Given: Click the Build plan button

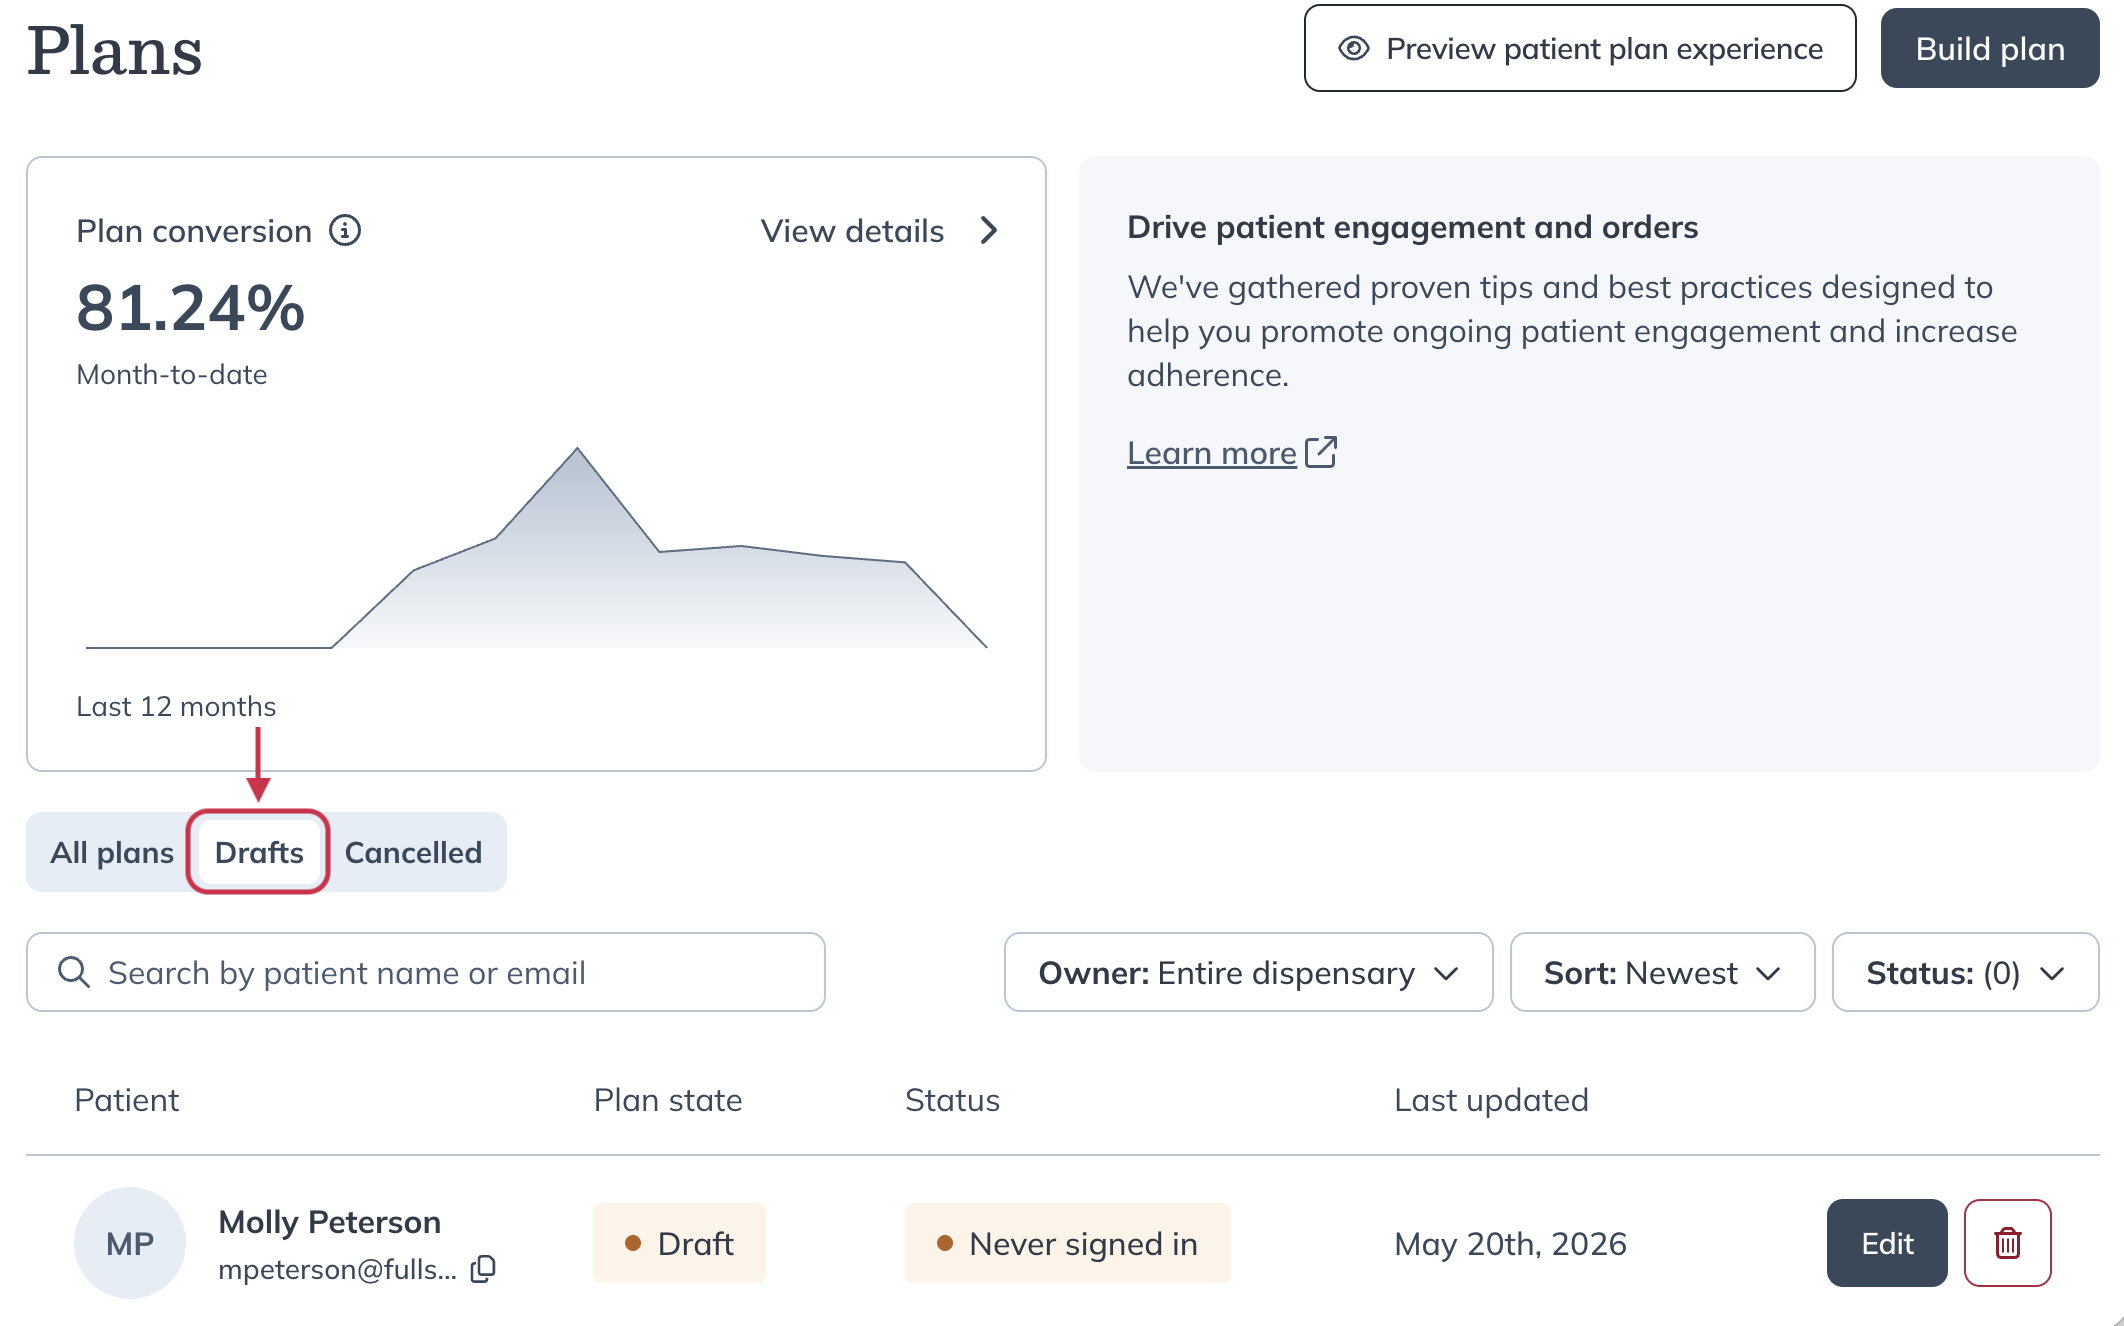Looking at the screenshot, I should pyautogui.click(x=1990, y=48).
